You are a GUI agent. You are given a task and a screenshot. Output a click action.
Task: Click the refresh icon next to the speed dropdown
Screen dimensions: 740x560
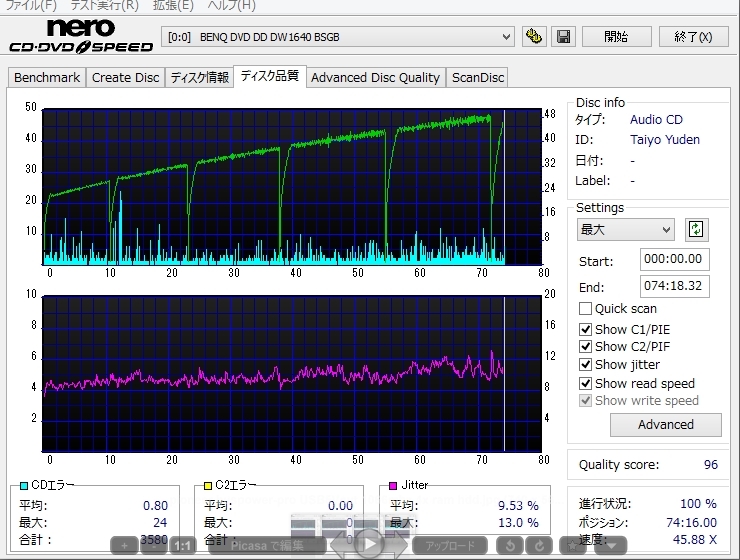coord(696,230)
